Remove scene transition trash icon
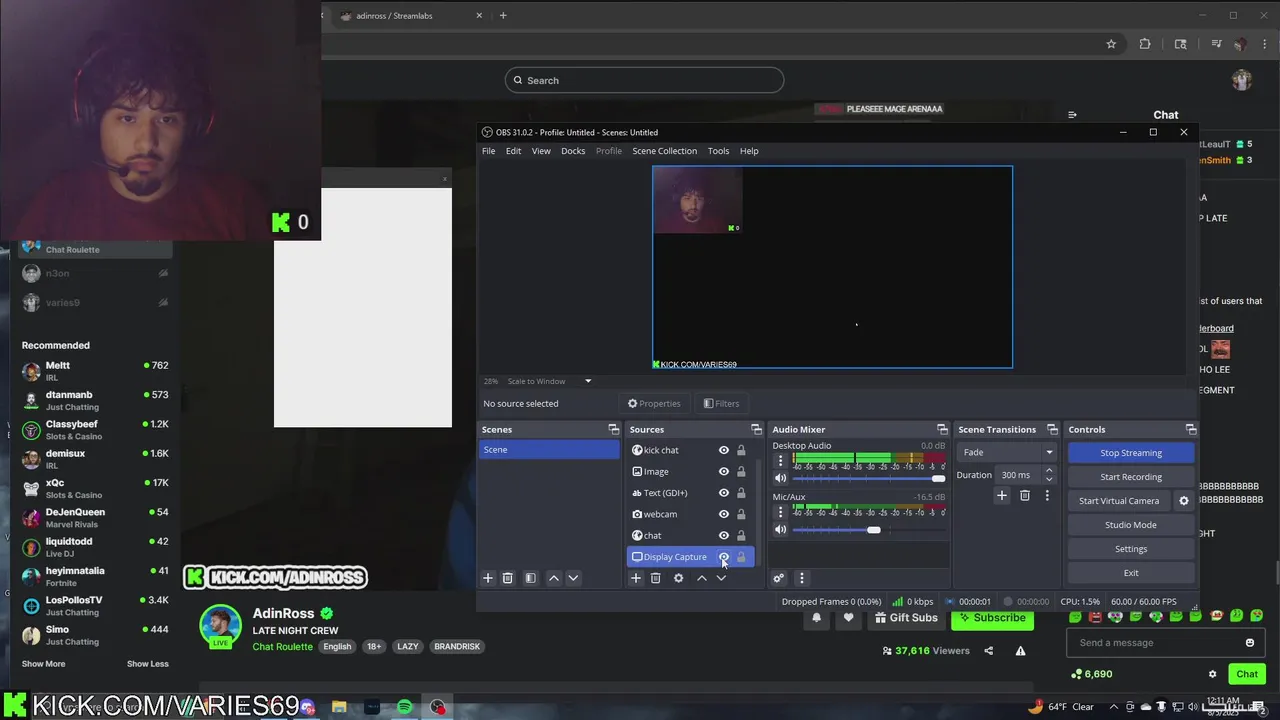 1024,495
